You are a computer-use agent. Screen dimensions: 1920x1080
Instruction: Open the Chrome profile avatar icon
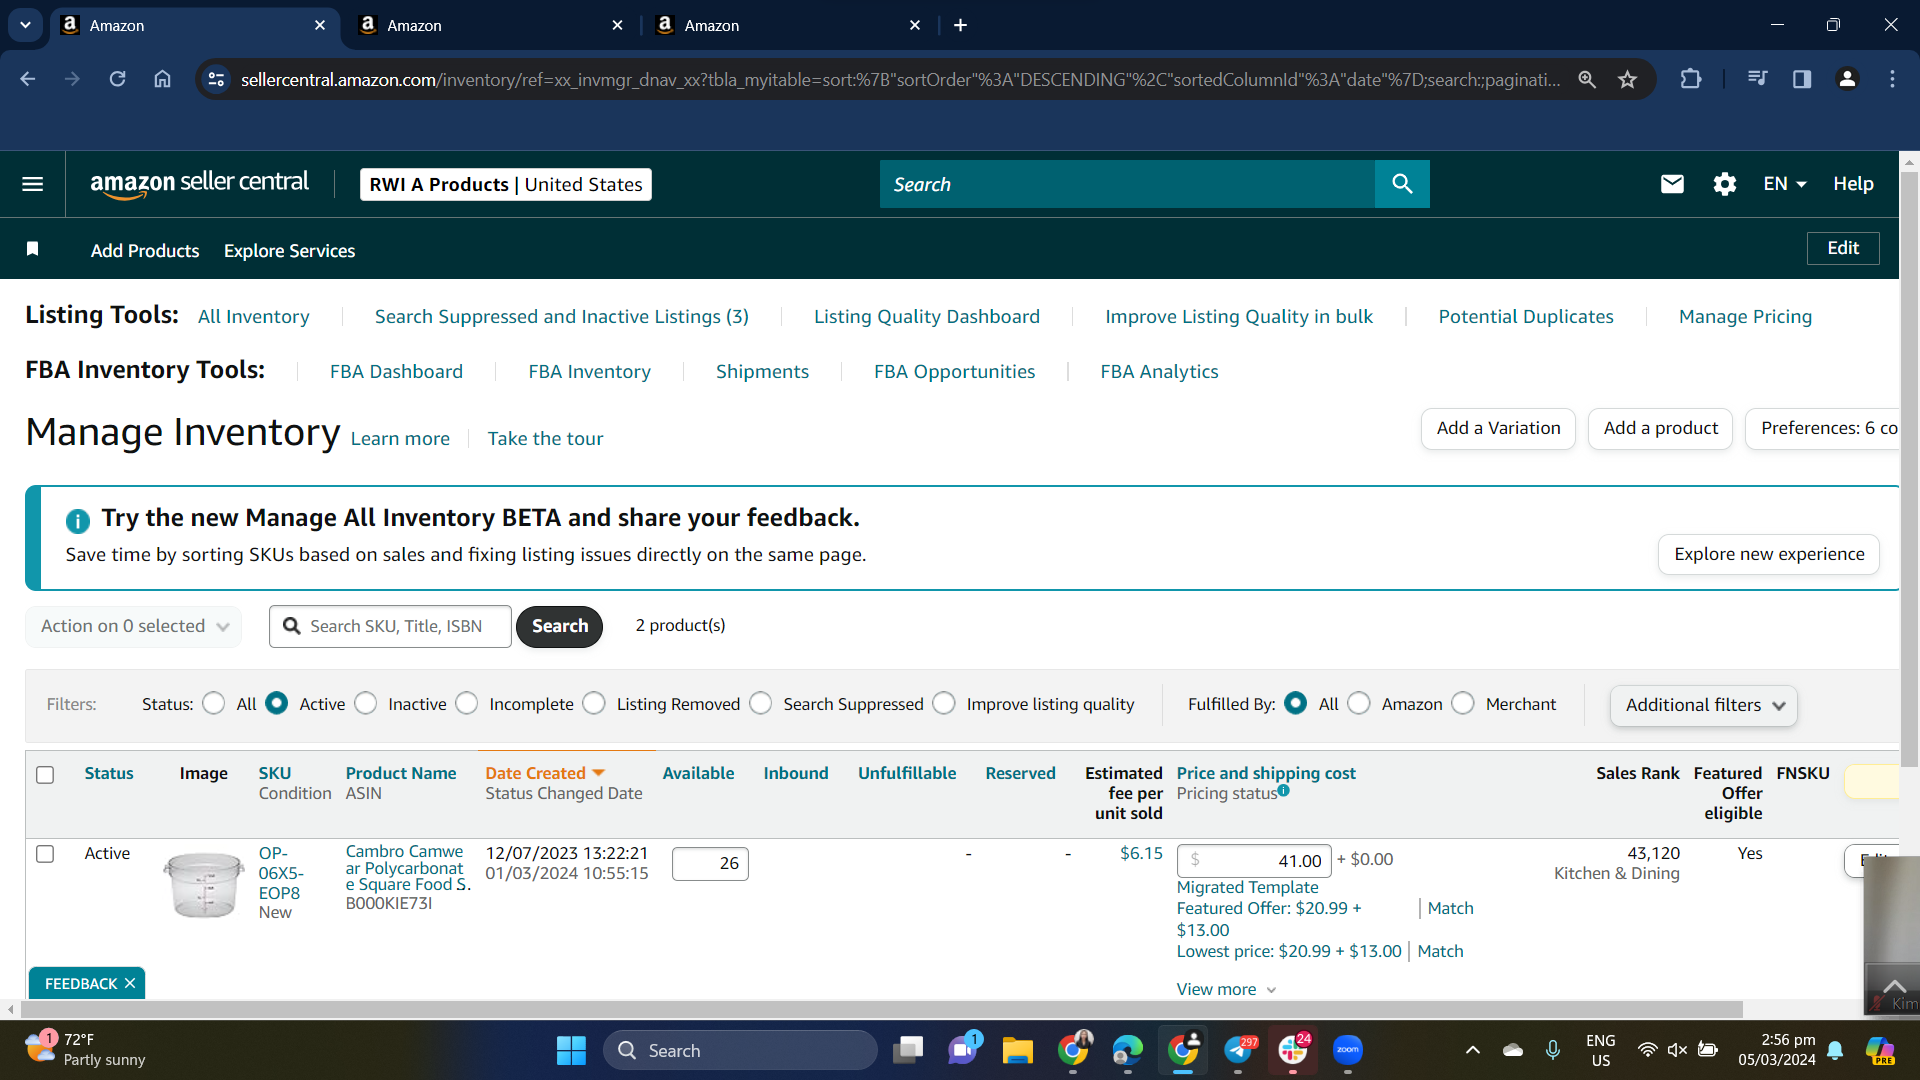click(x=1848, y=79)
